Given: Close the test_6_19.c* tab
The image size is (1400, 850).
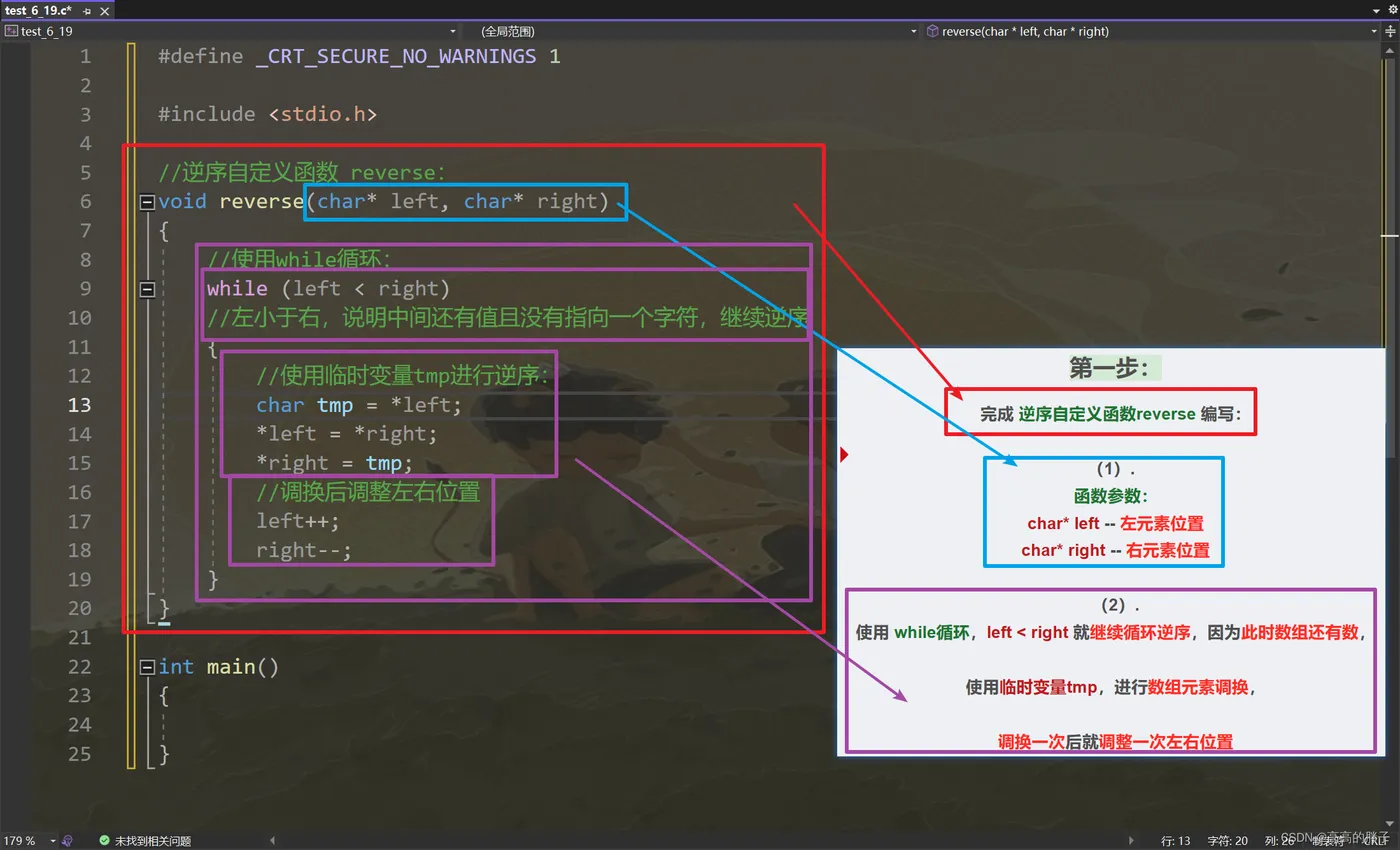Looking at the screenshot, I should pos(103,10).
